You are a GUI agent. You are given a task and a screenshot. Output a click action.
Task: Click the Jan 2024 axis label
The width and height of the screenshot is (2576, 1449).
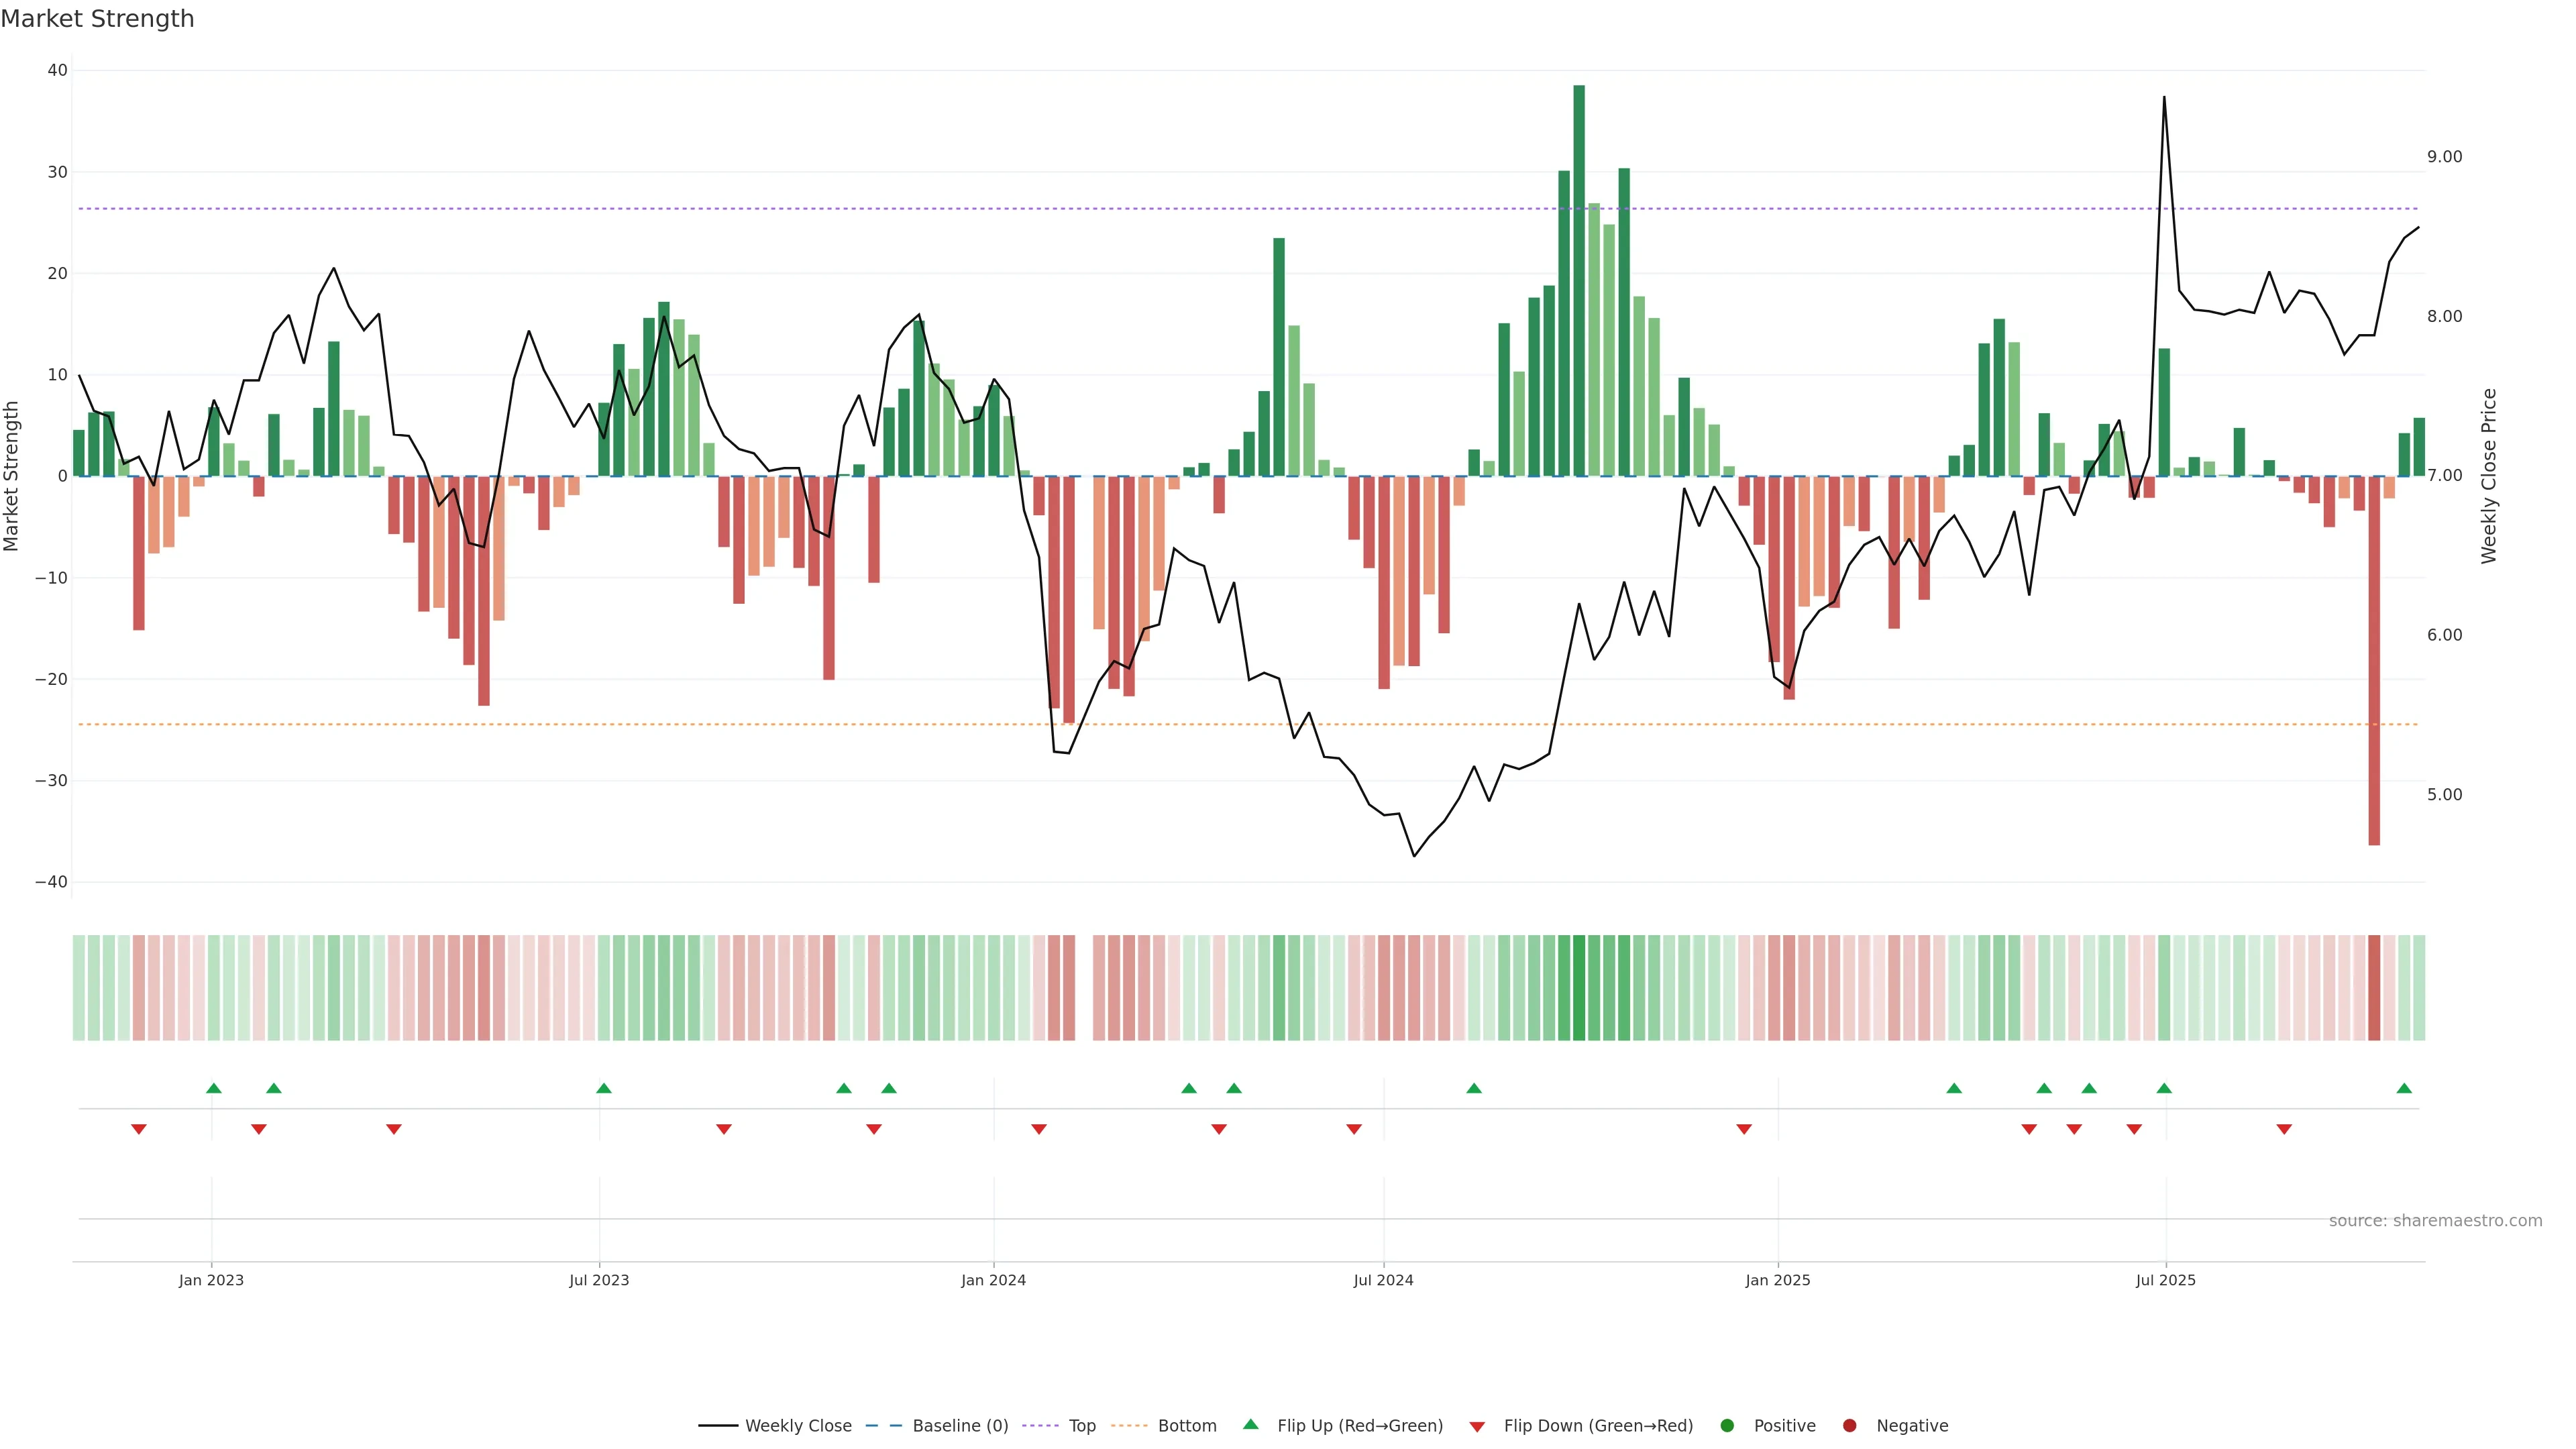(x=993, y=1280)
